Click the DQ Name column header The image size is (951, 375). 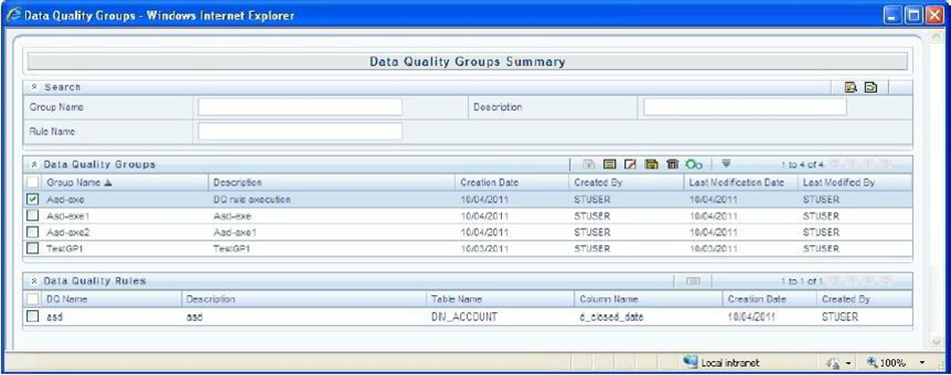(67, 299)
